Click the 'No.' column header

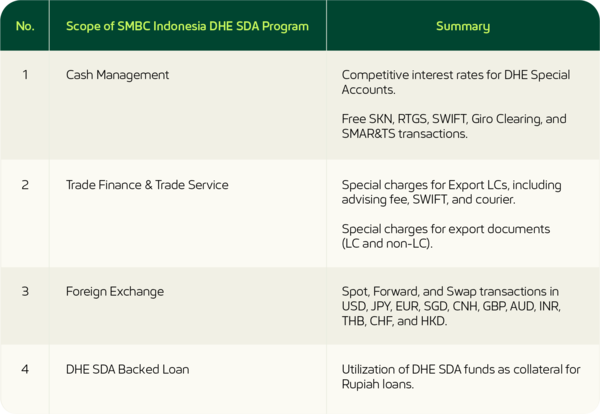[25, 26]
